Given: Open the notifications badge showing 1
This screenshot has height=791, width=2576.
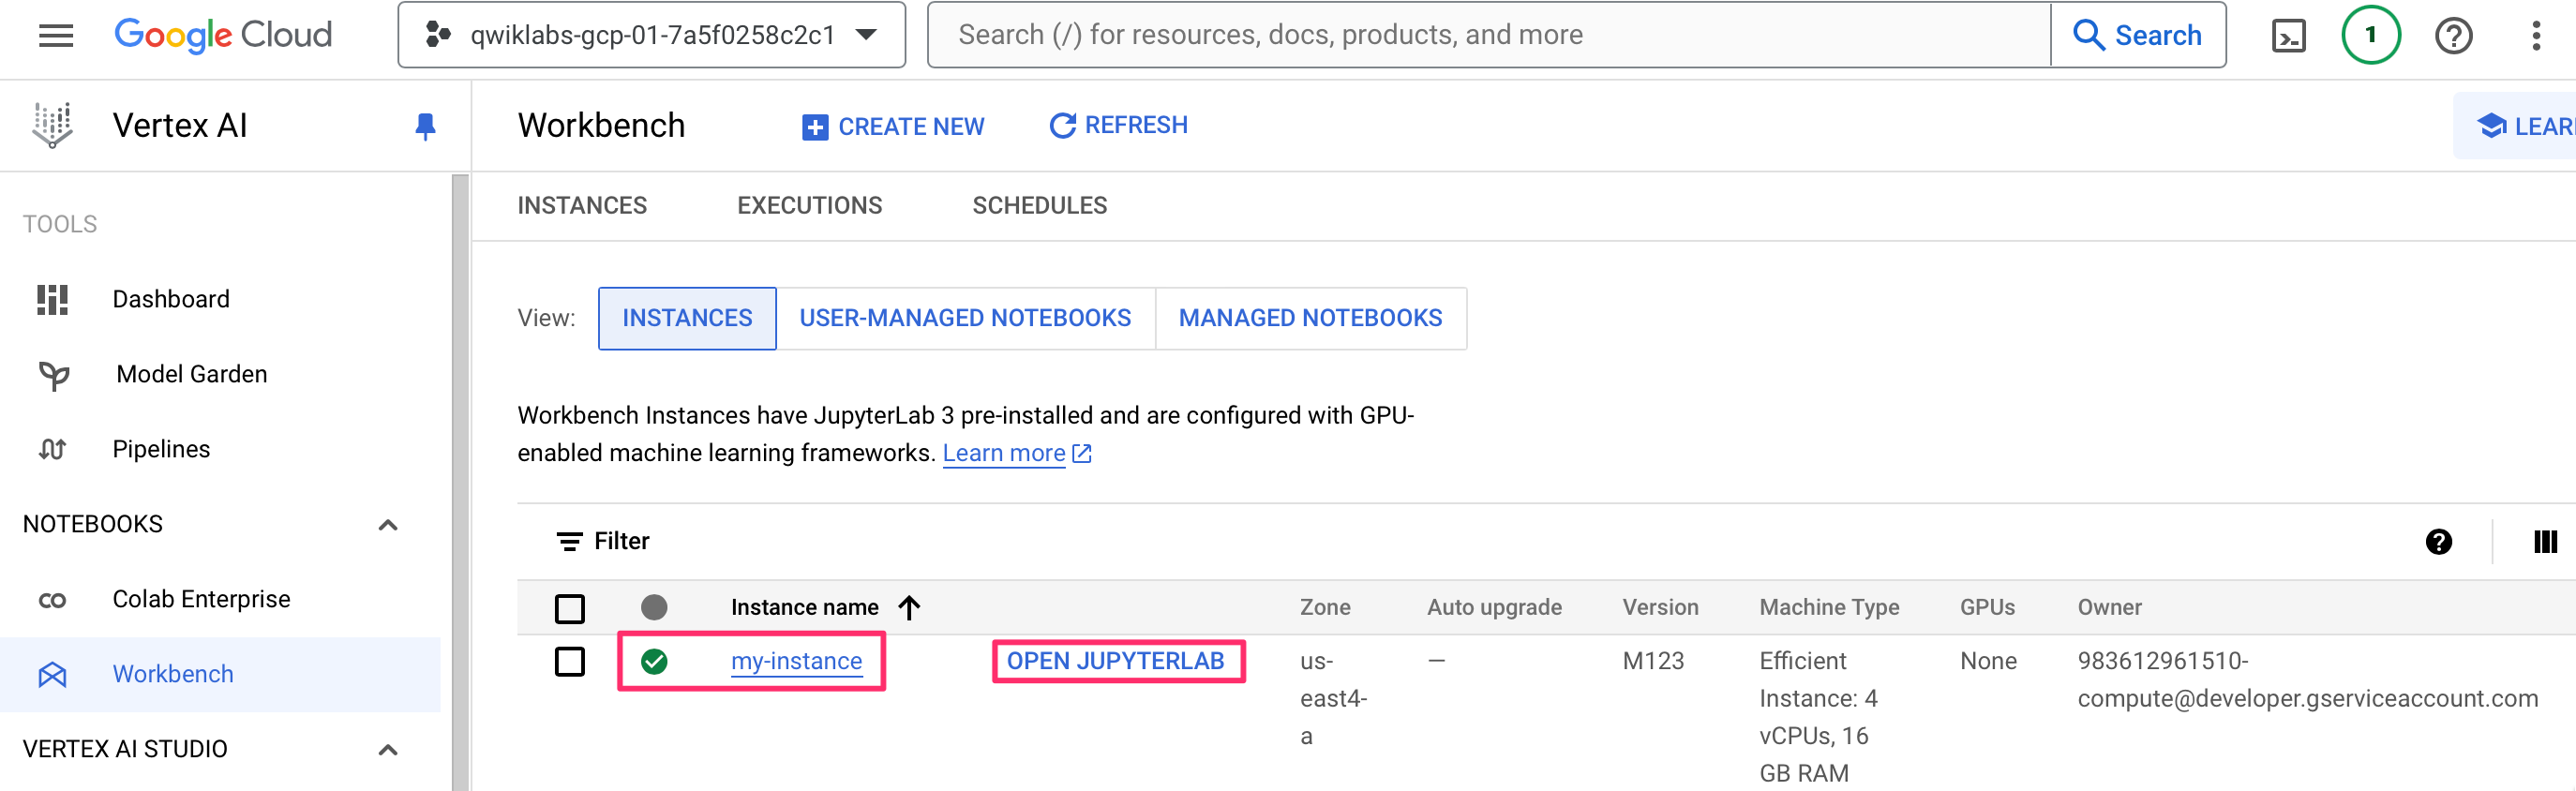Looking at the screenshot, I should (2370, 35).
